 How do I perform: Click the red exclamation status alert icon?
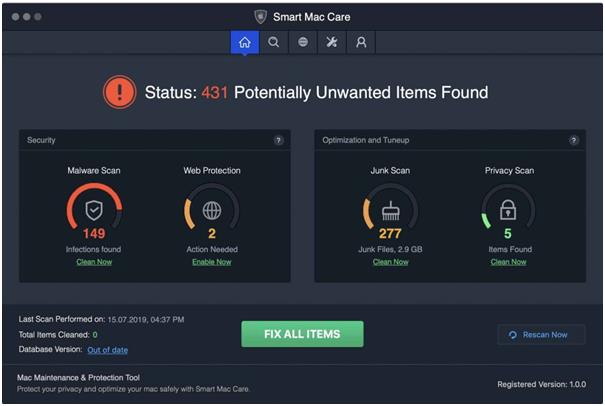120,92
